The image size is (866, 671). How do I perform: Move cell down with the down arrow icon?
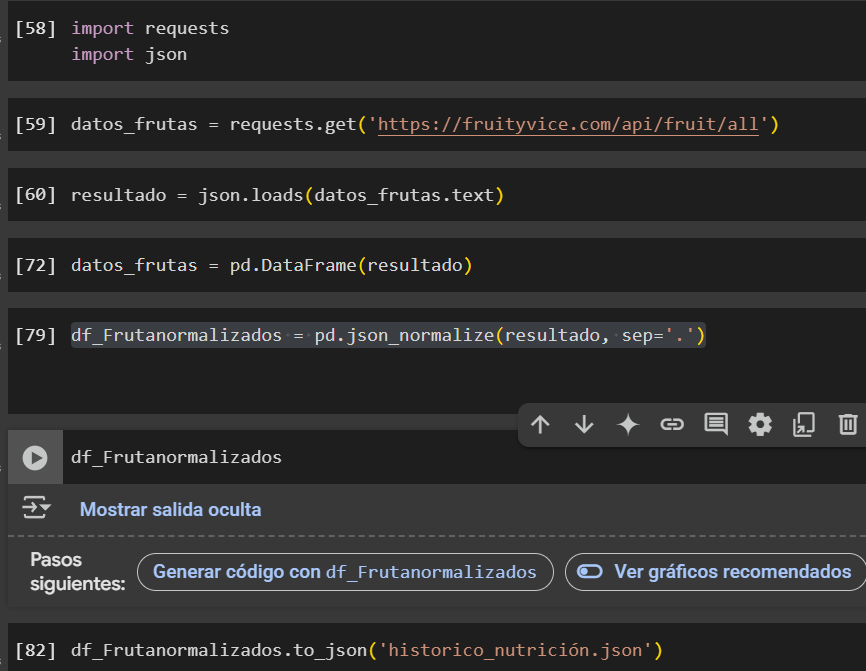tap(584, 425)
